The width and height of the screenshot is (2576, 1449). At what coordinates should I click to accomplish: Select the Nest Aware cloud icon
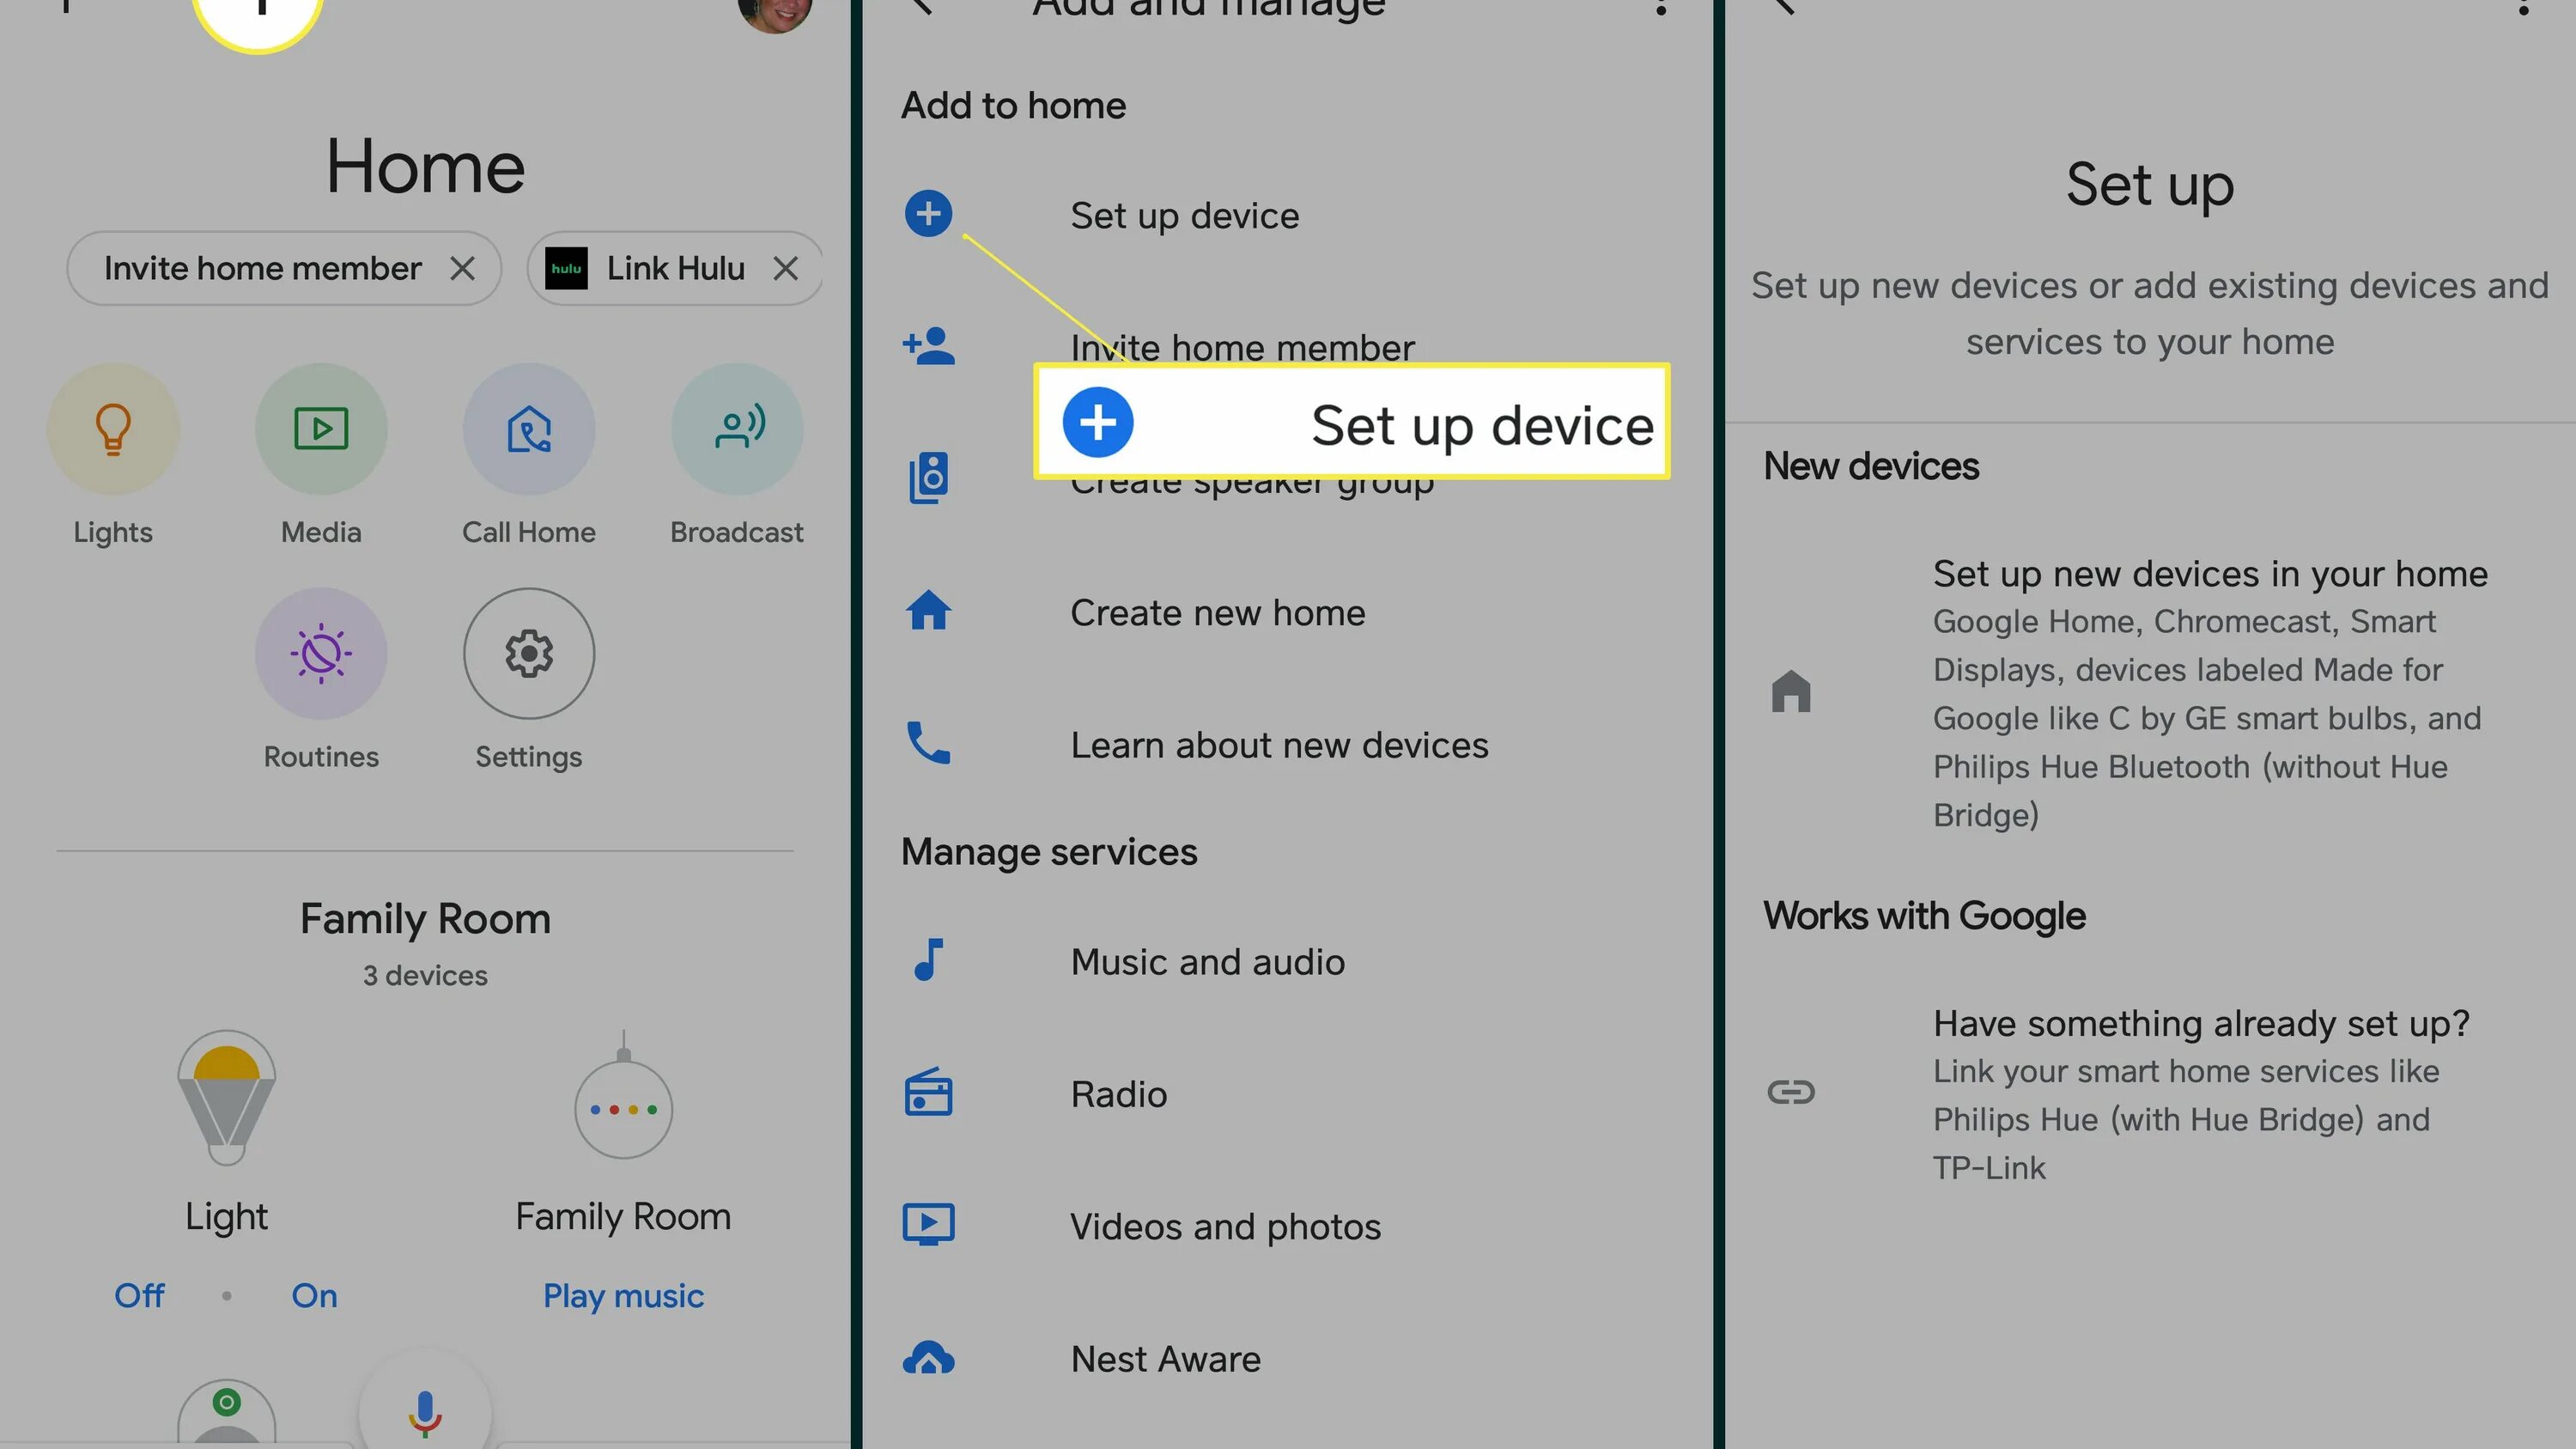(928, 1358)
